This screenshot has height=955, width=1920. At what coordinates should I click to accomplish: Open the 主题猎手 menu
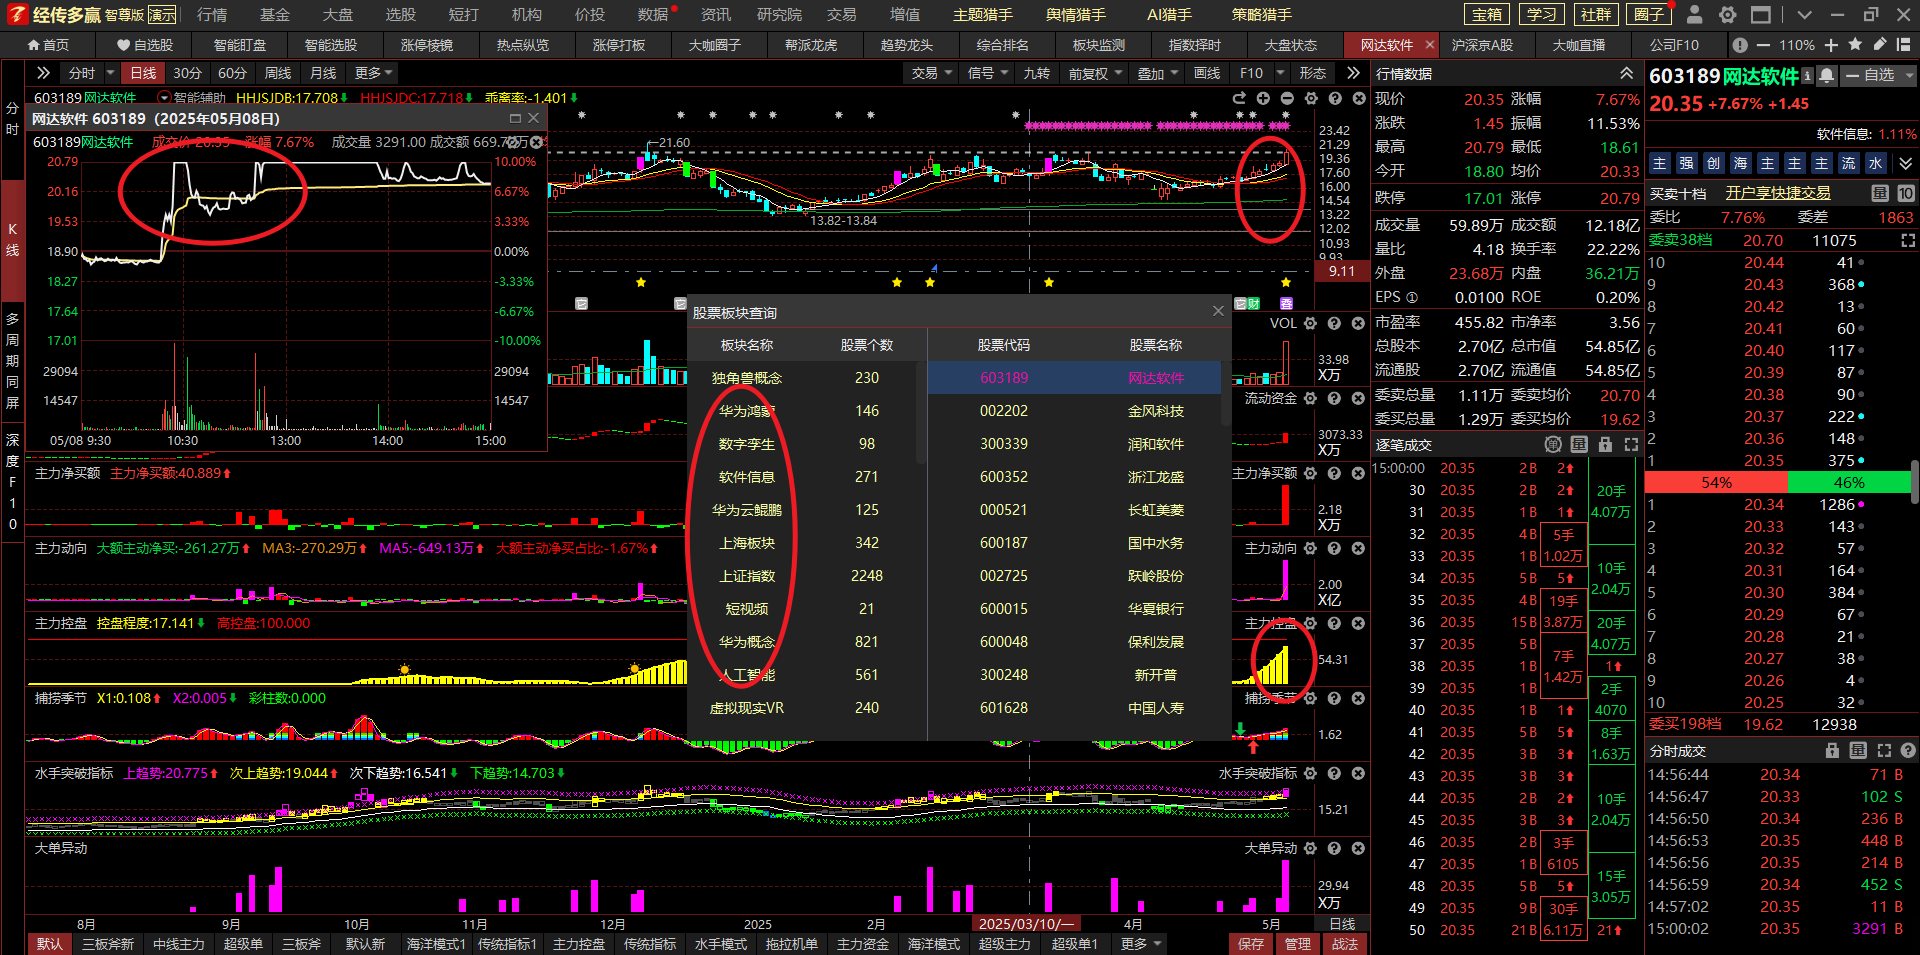coord(982,15)
